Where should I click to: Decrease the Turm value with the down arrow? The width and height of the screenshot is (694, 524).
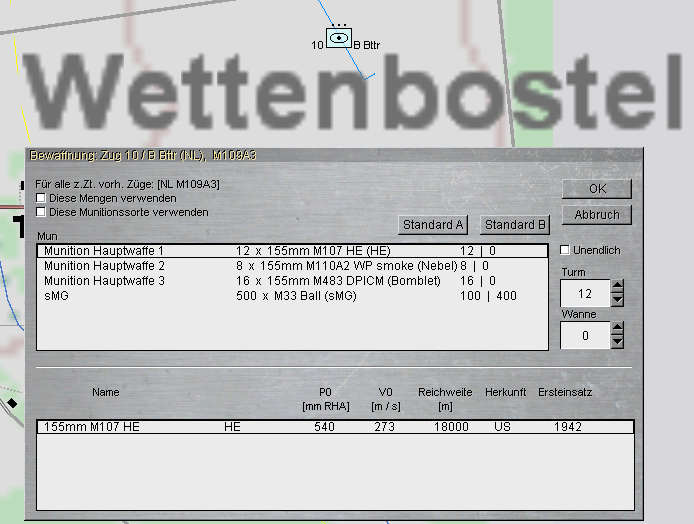[617, 300]
